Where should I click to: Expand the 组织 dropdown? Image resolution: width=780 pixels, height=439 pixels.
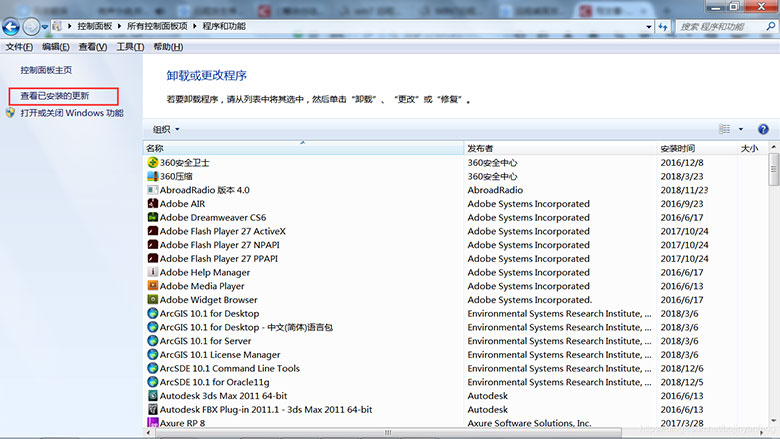point(166,129)
